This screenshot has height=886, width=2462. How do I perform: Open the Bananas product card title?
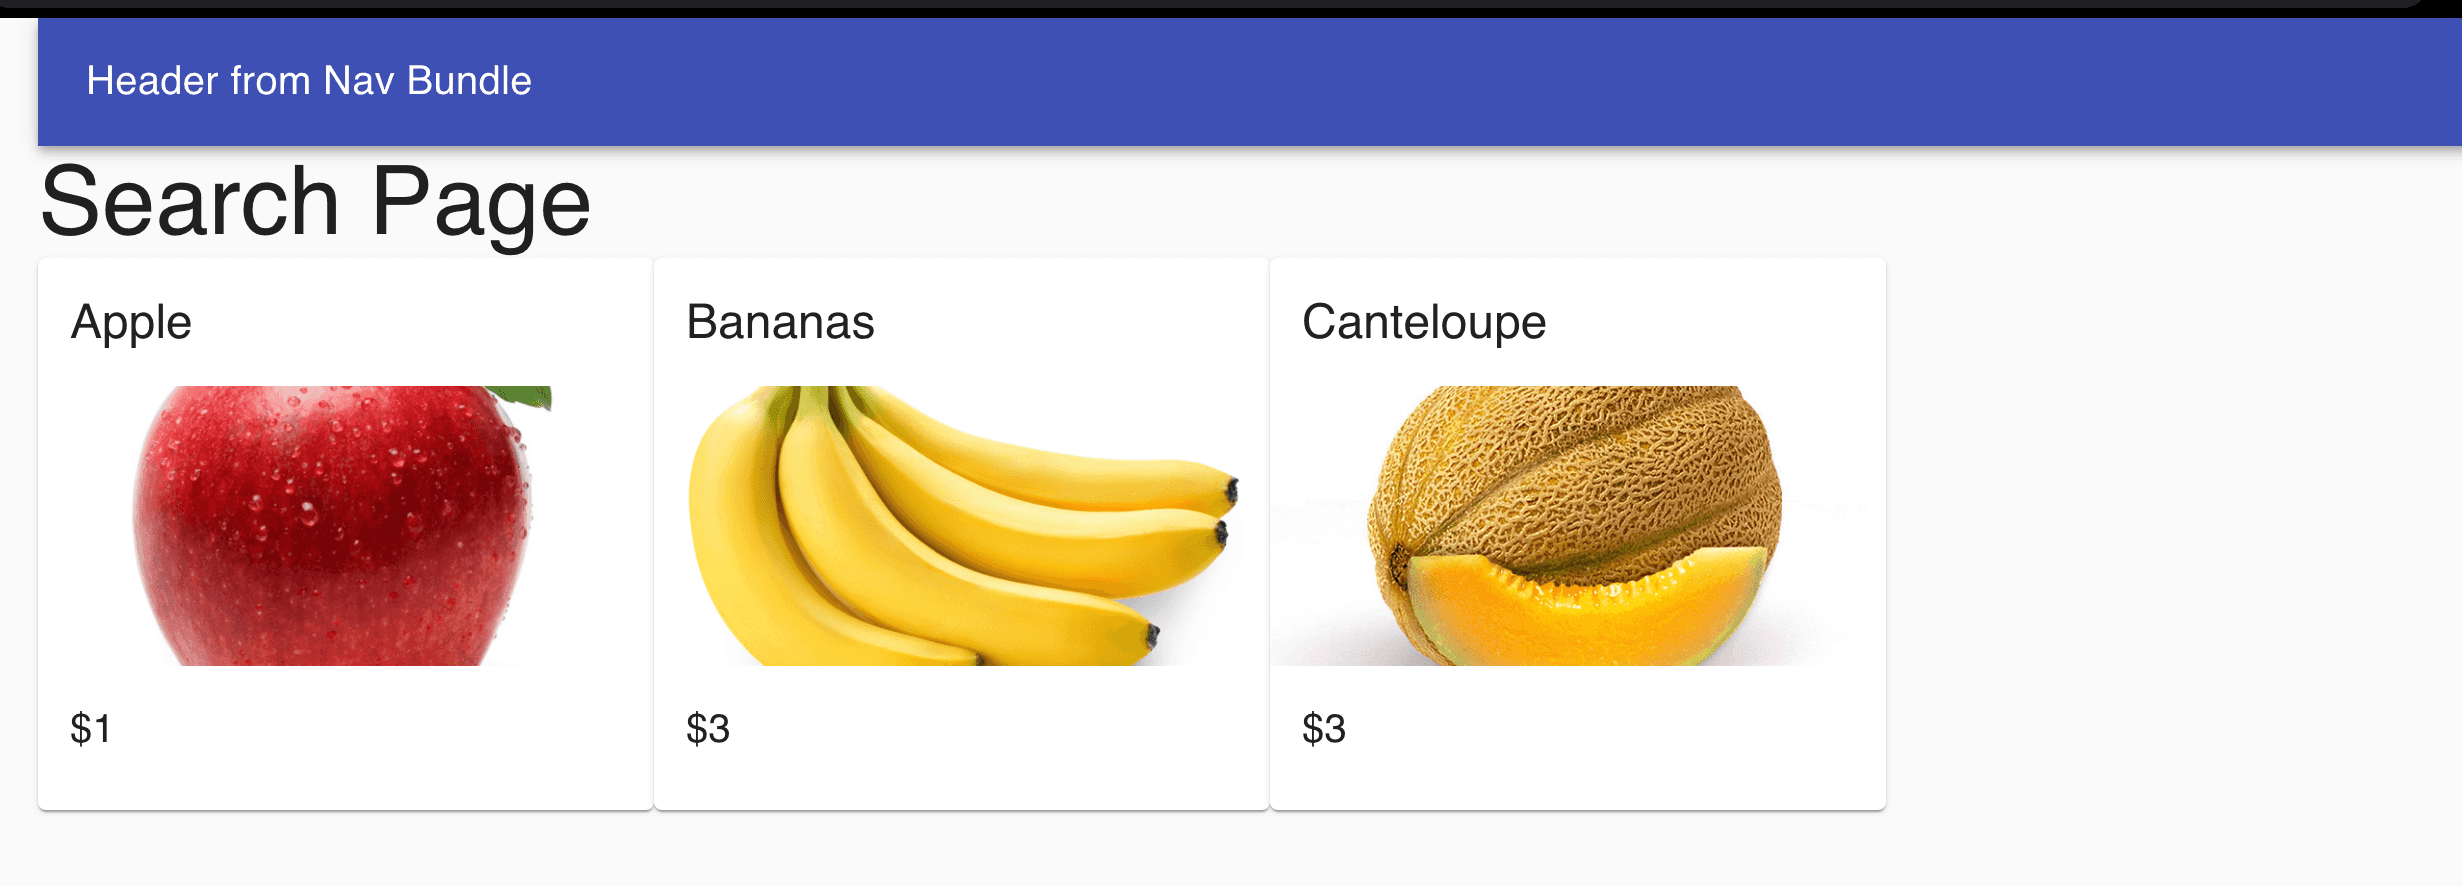780,322
